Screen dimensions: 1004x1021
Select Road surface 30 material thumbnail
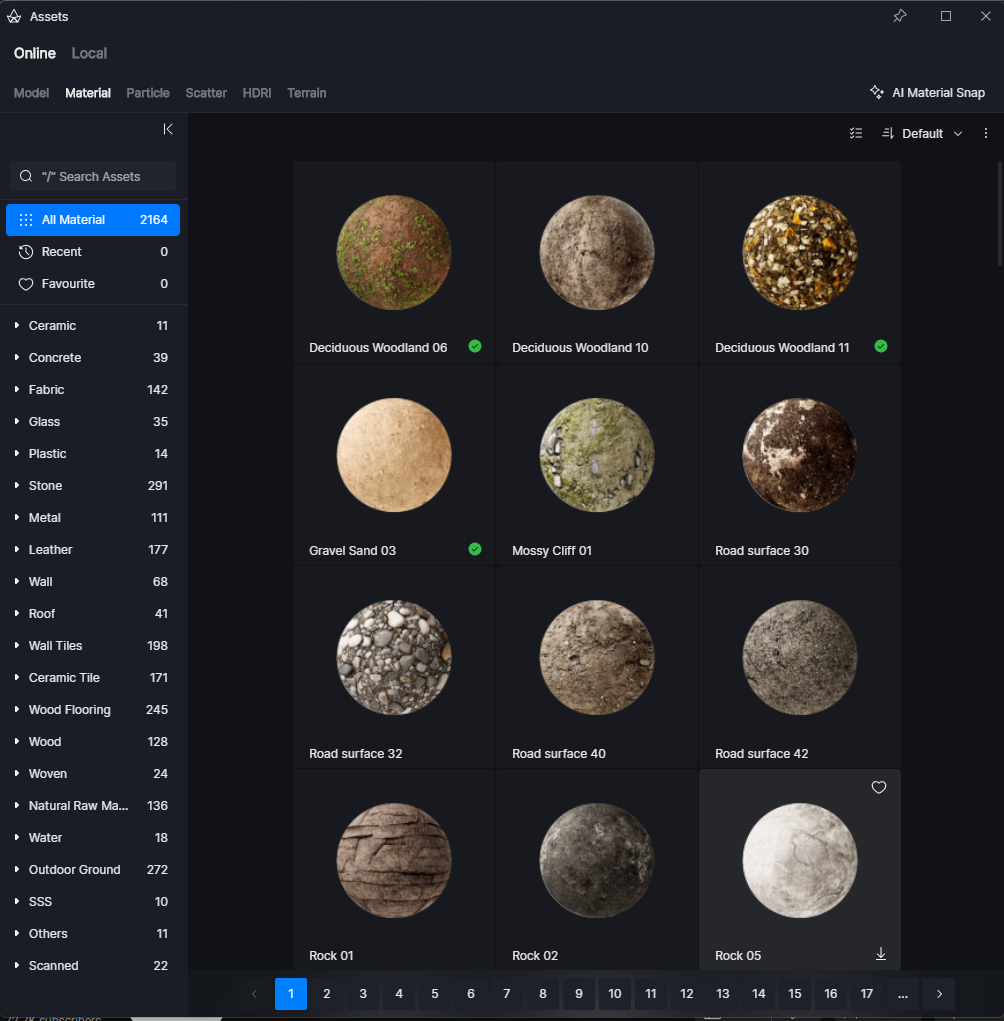pos(800,455)
